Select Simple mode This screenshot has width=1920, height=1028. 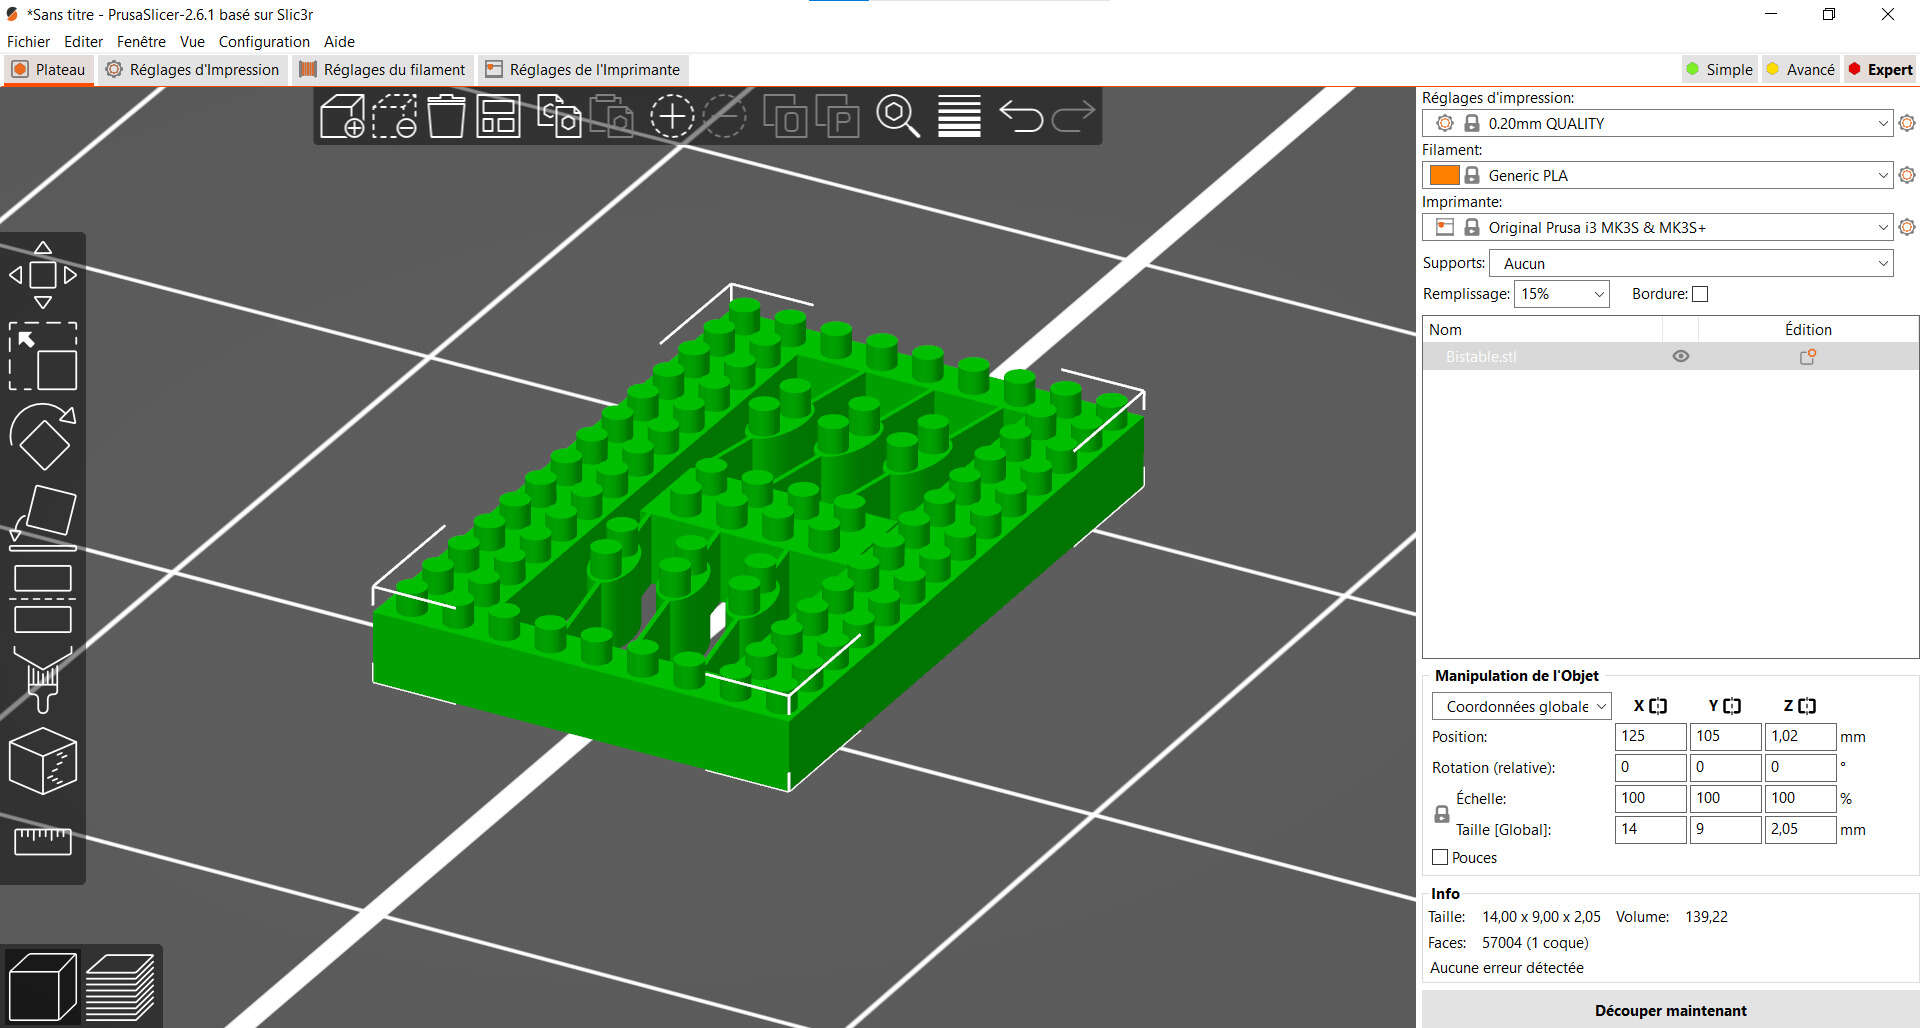click(1720, 69)
